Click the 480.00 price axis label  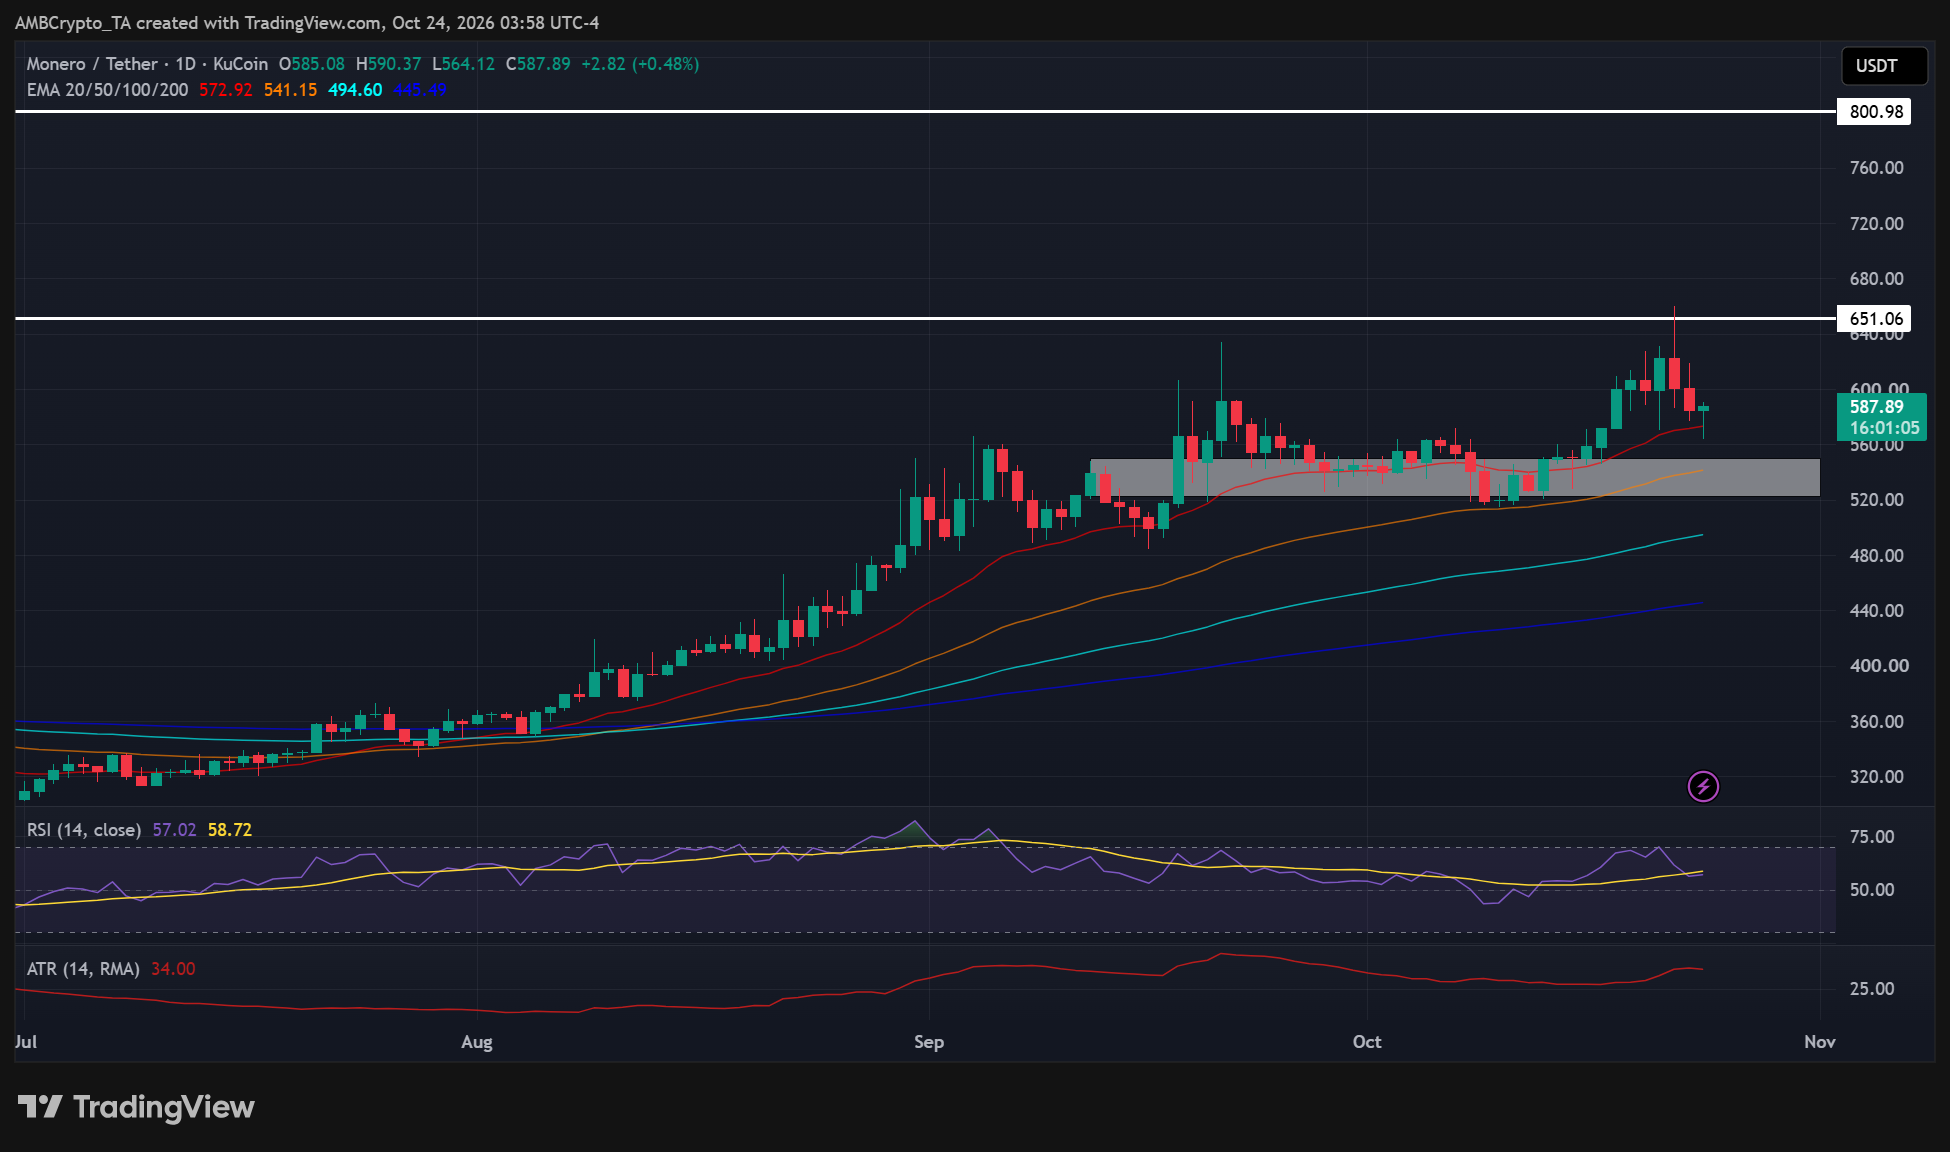1877,556
